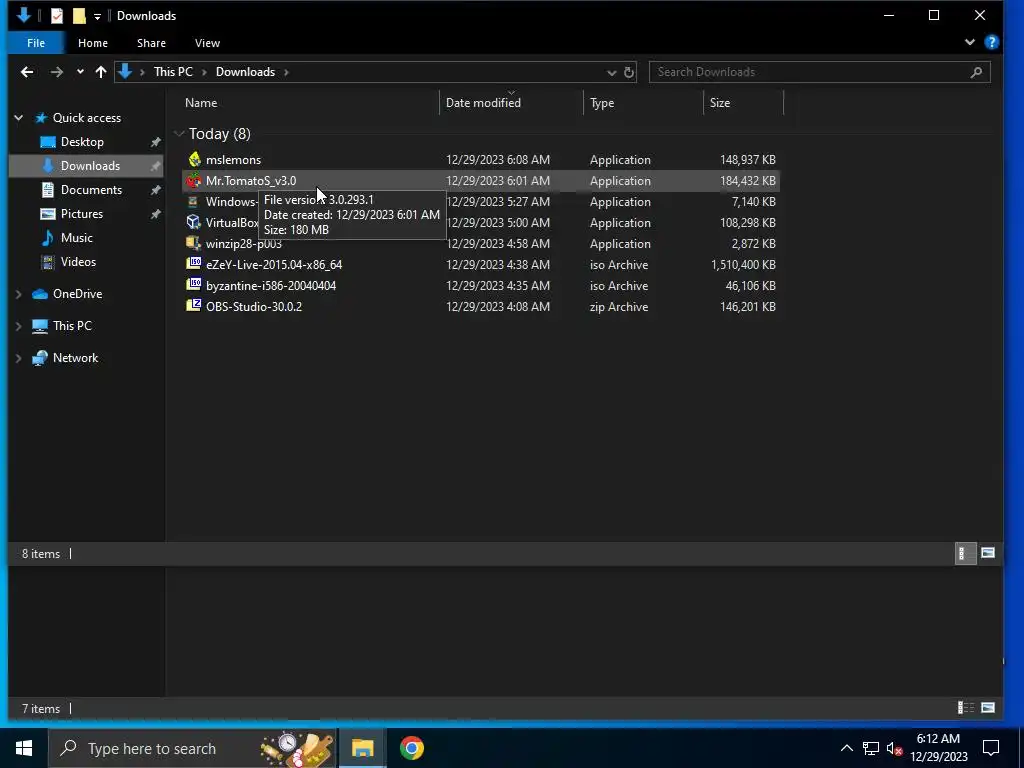The image size is (1024, 768).
Task: Open Customize Quick Access Toolbar dropdown
Action: [x=97, y=16]
